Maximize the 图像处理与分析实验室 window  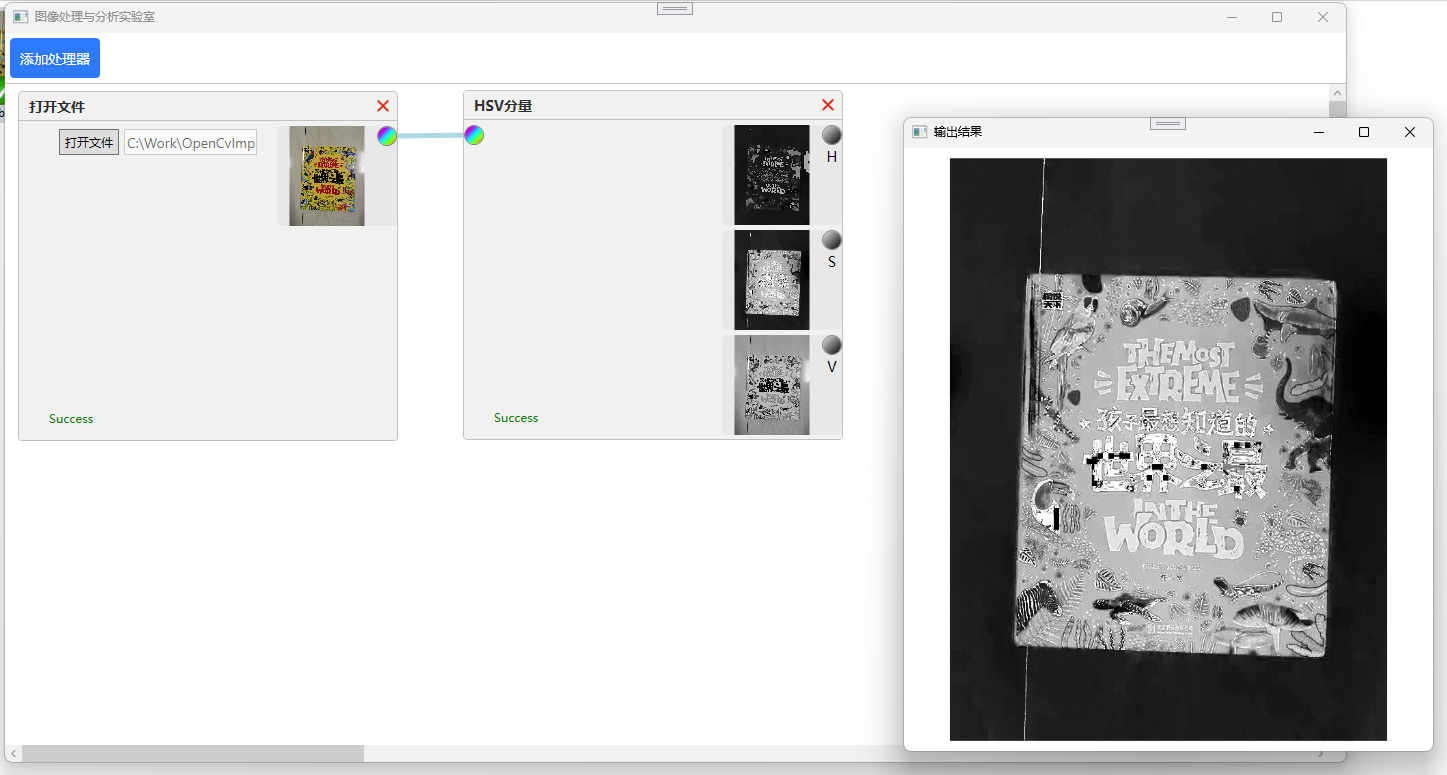1277,17
